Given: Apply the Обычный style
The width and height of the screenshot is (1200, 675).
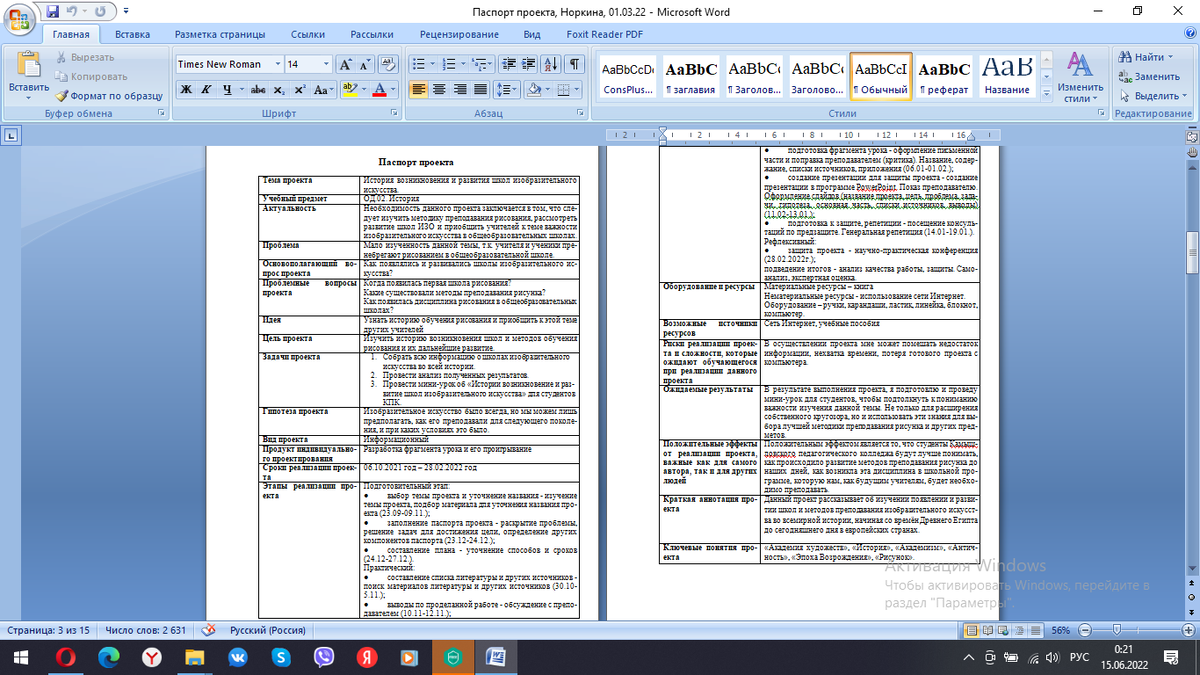Looking at the screenshot, I should coord(881,76).
